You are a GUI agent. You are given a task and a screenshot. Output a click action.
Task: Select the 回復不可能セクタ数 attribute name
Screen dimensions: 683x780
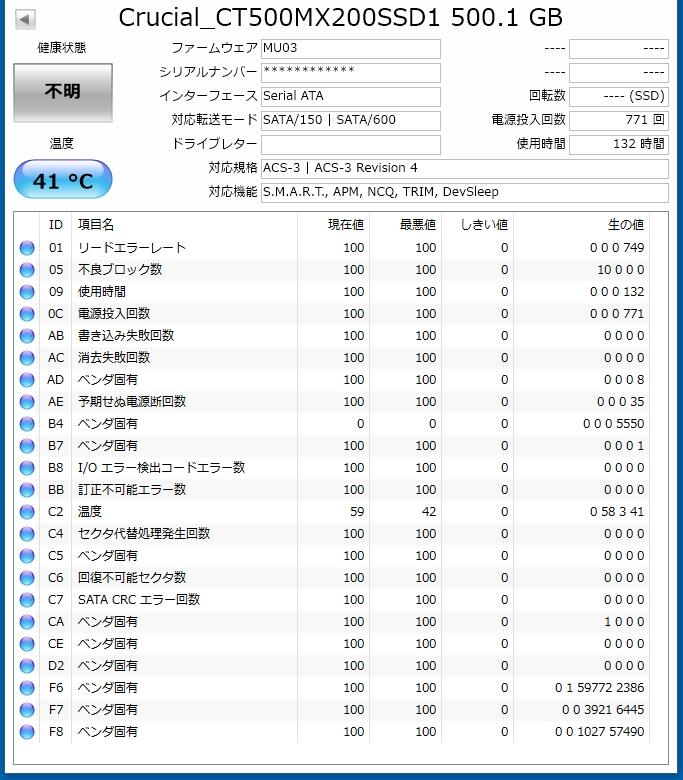coord(132,578)
